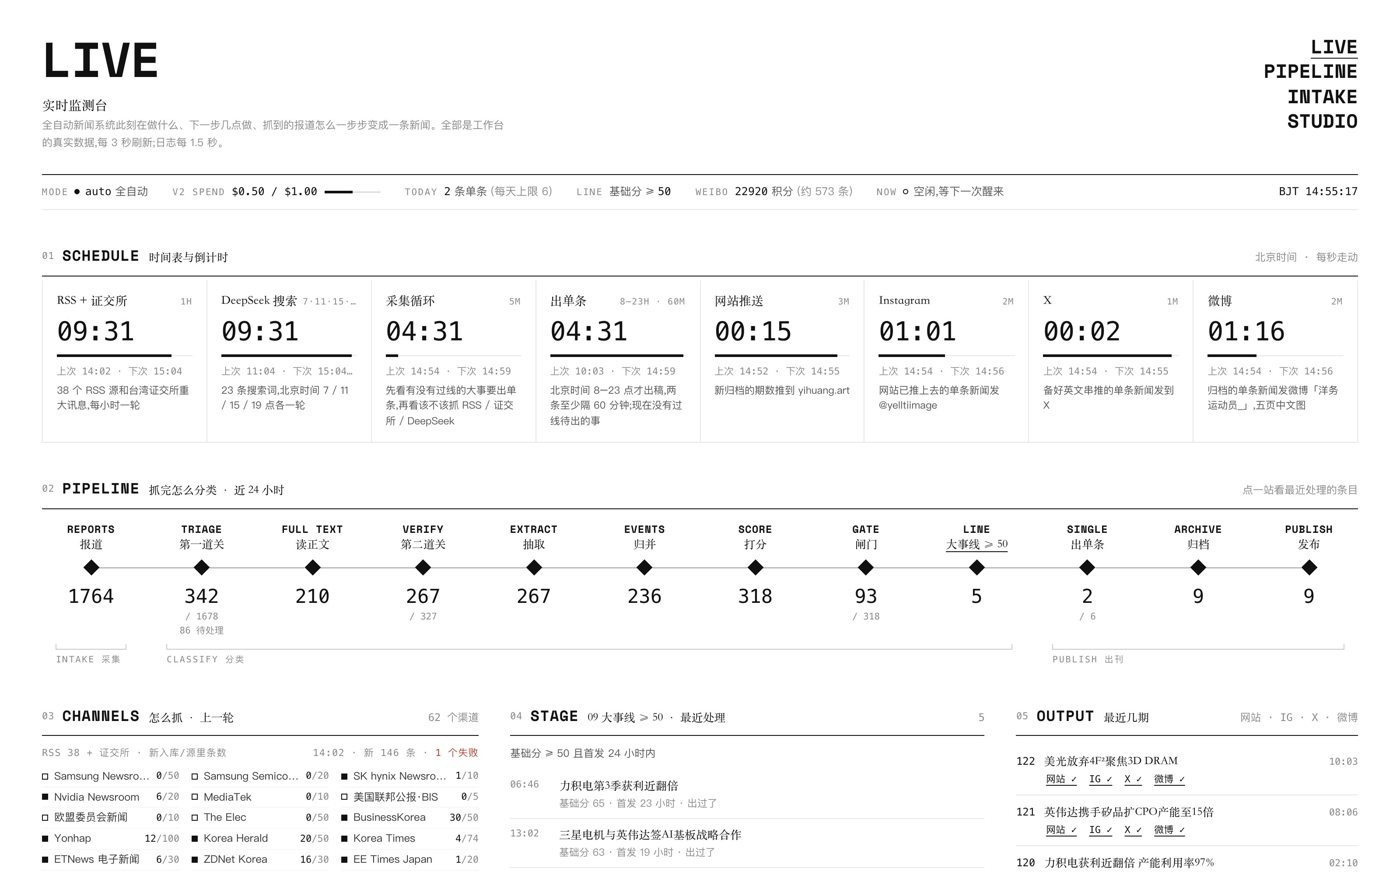Open the PIPELINE nav link
This screenshot has width=1400, height=875.
[x=1310, y=72]
